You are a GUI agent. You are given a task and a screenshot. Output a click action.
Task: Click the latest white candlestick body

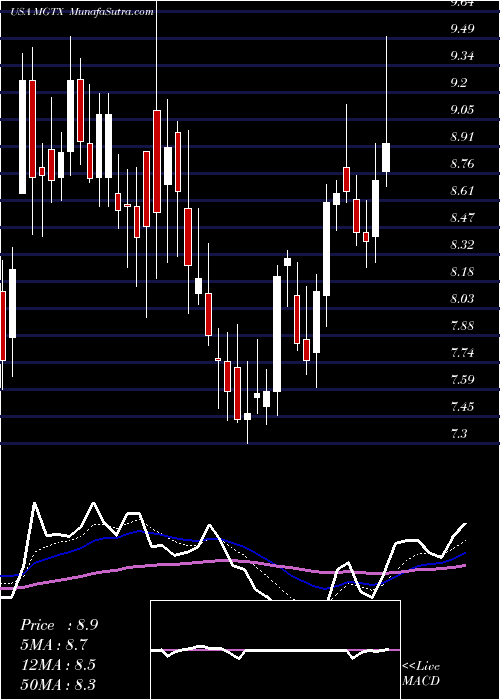click(386, 158)
